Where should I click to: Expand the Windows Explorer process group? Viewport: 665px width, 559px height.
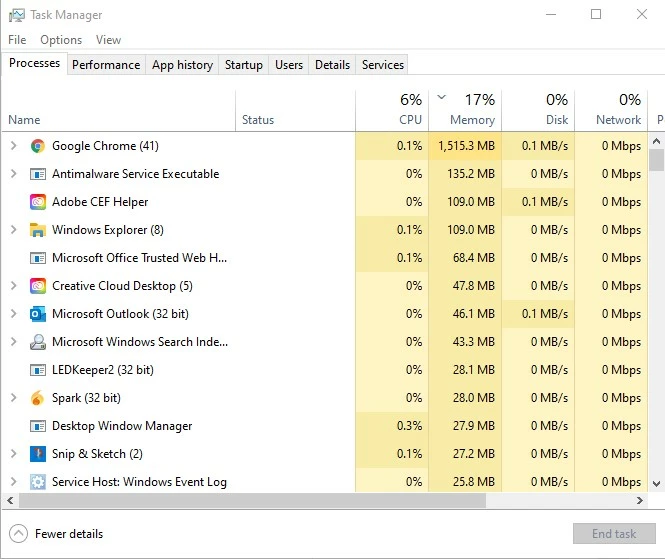coord(14,230)
